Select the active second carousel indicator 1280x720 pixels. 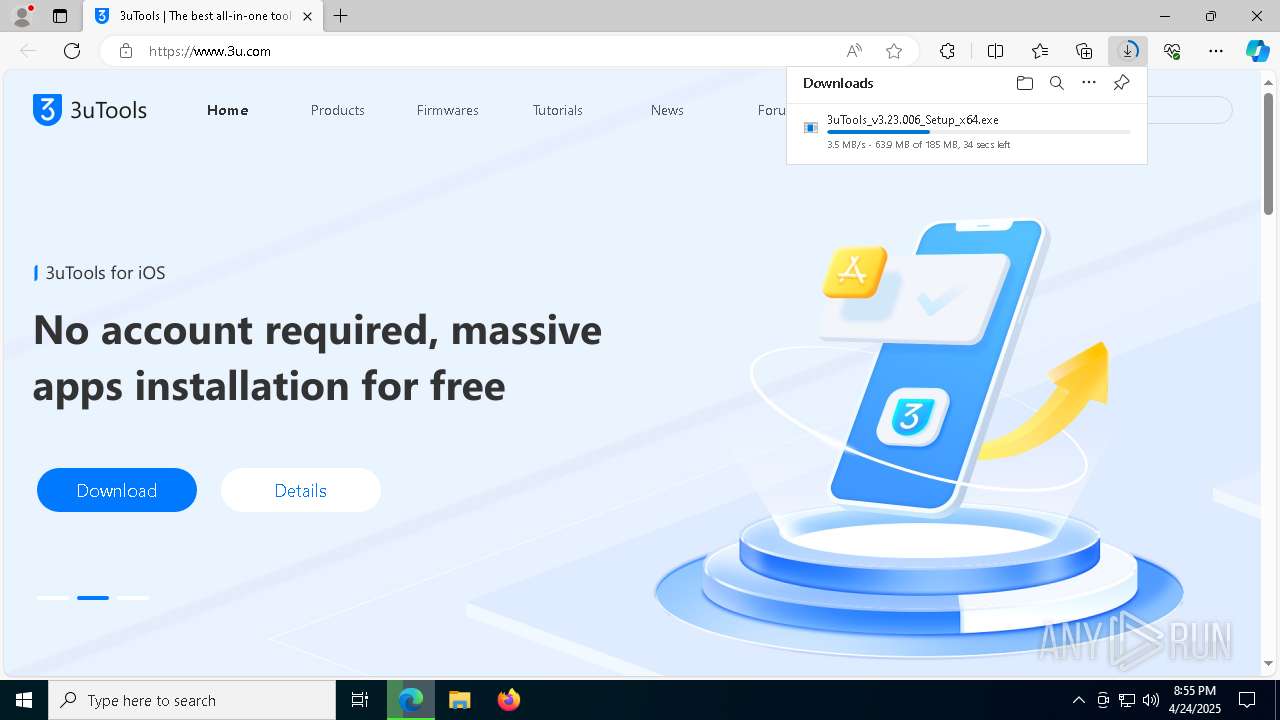click(x=93, y=598)
